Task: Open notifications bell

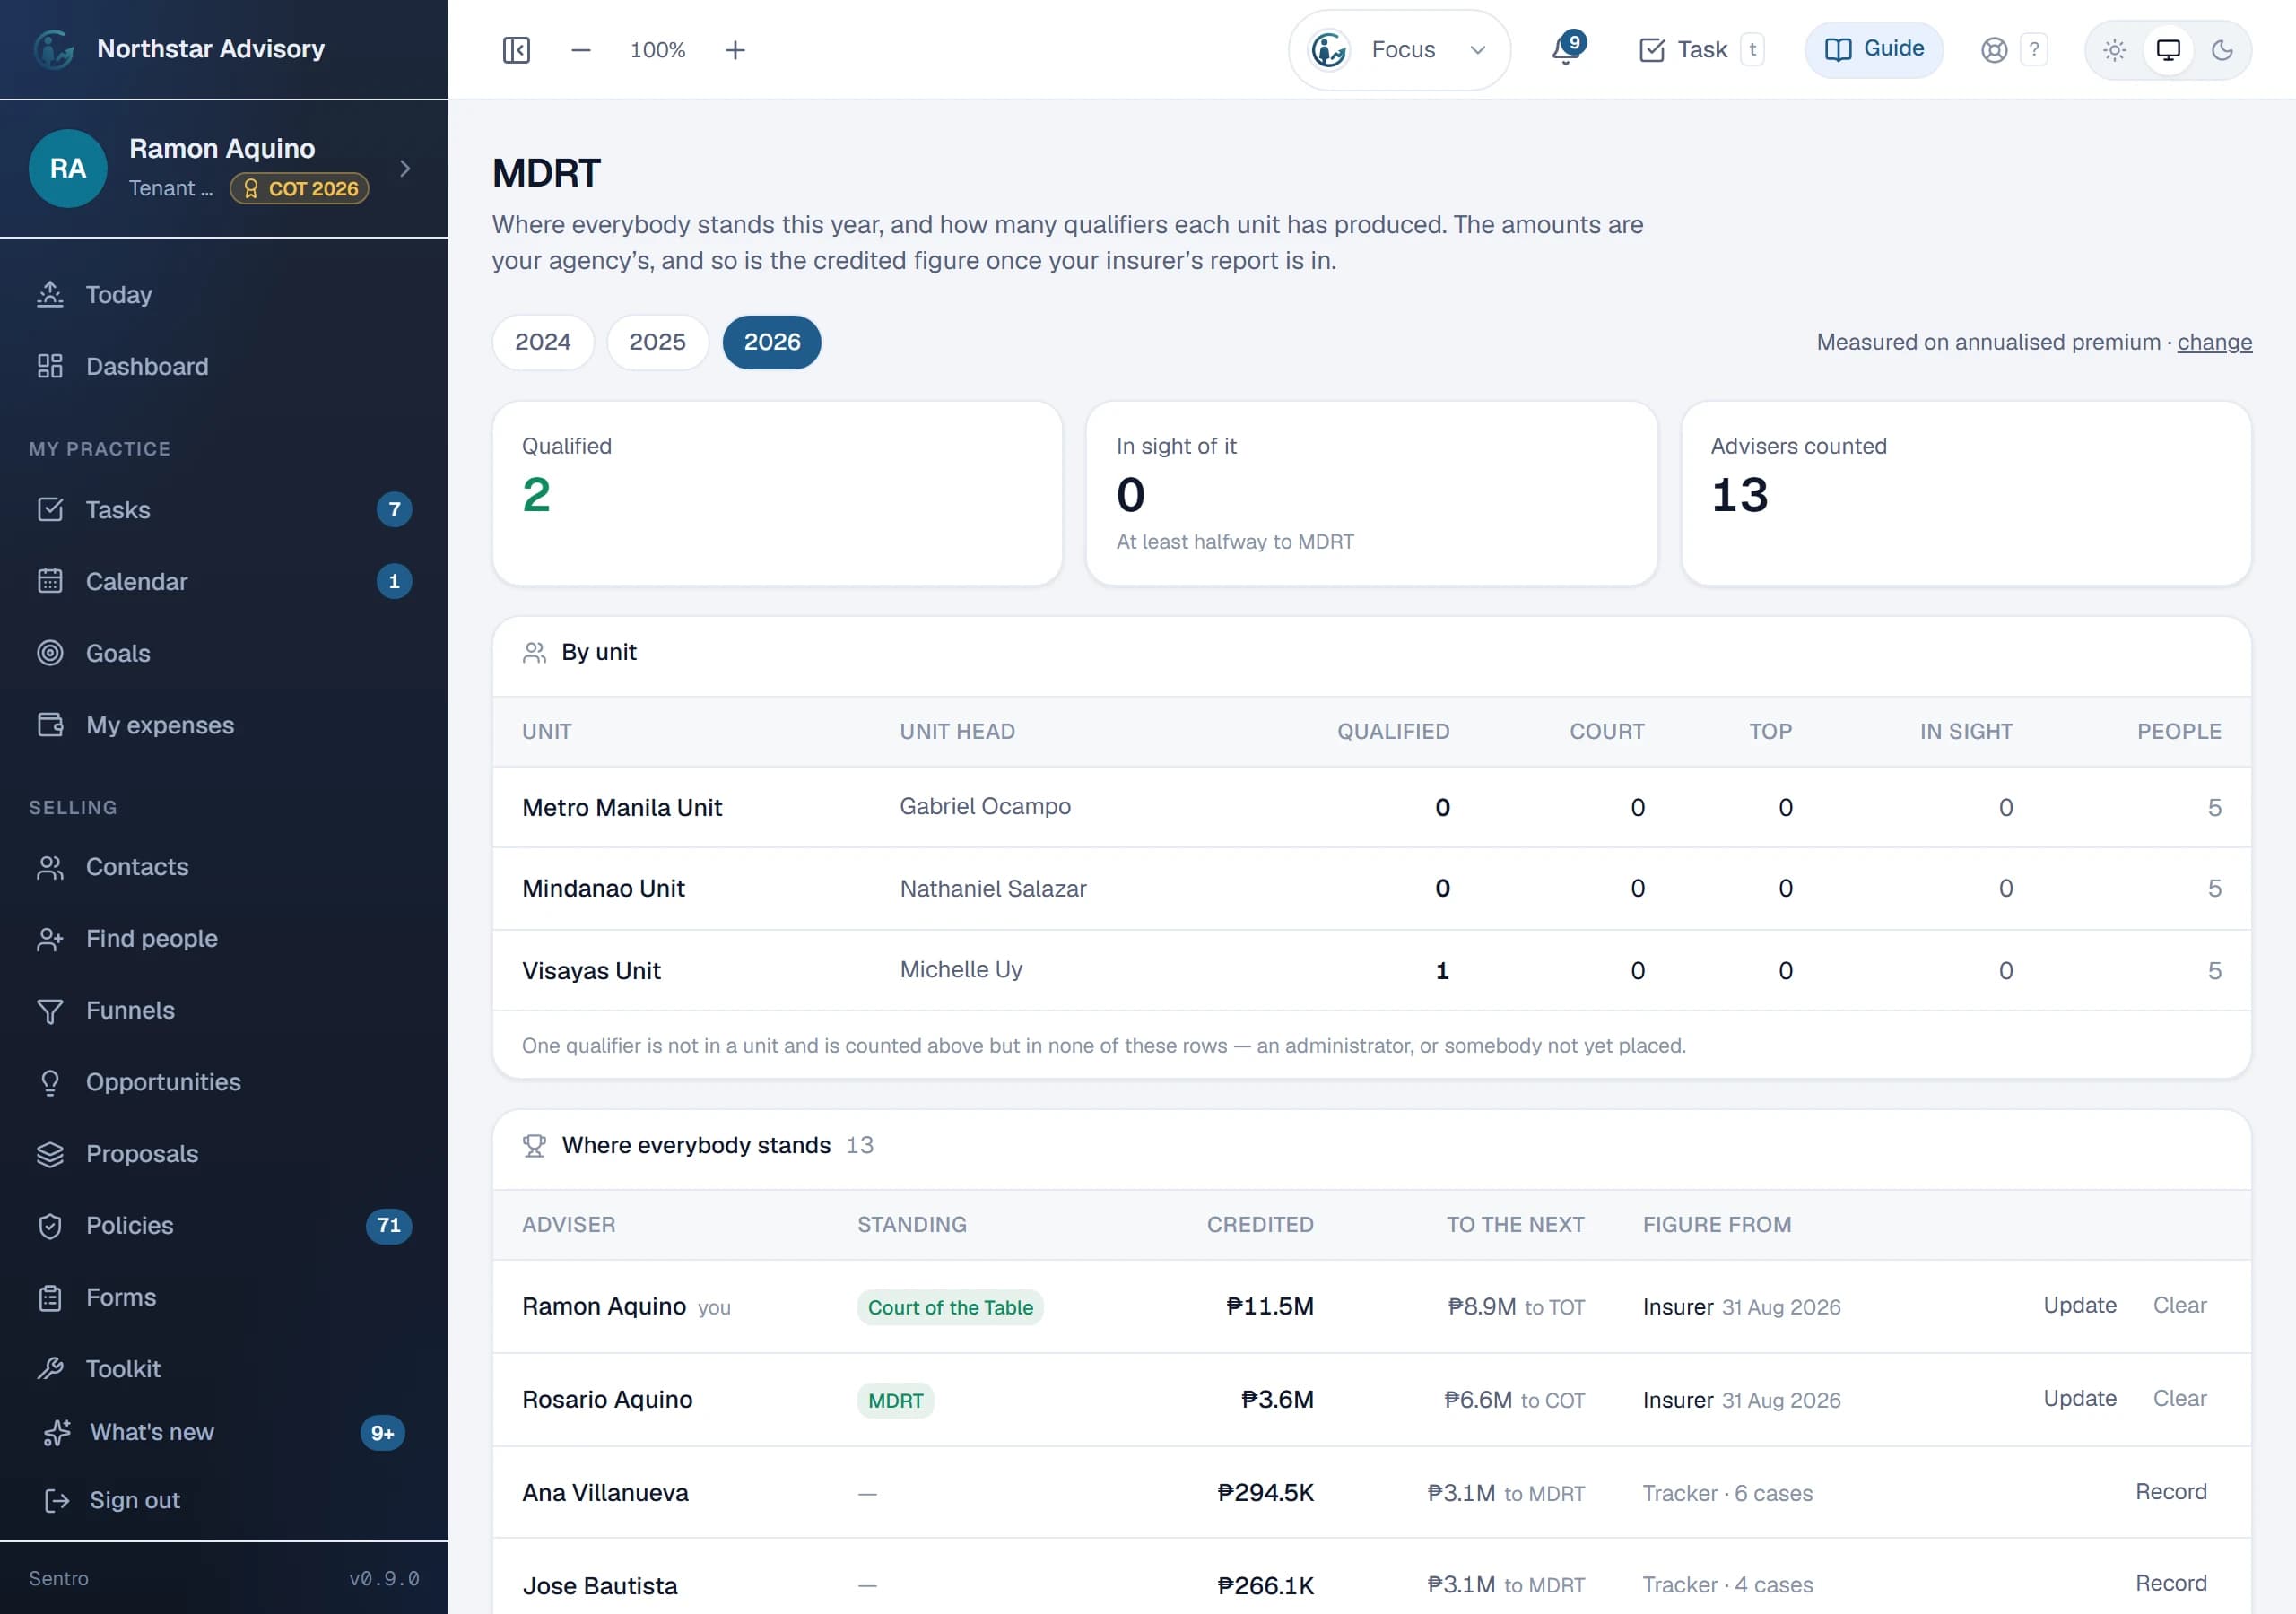Action: pyautogui.click(x=1566, y=49)
